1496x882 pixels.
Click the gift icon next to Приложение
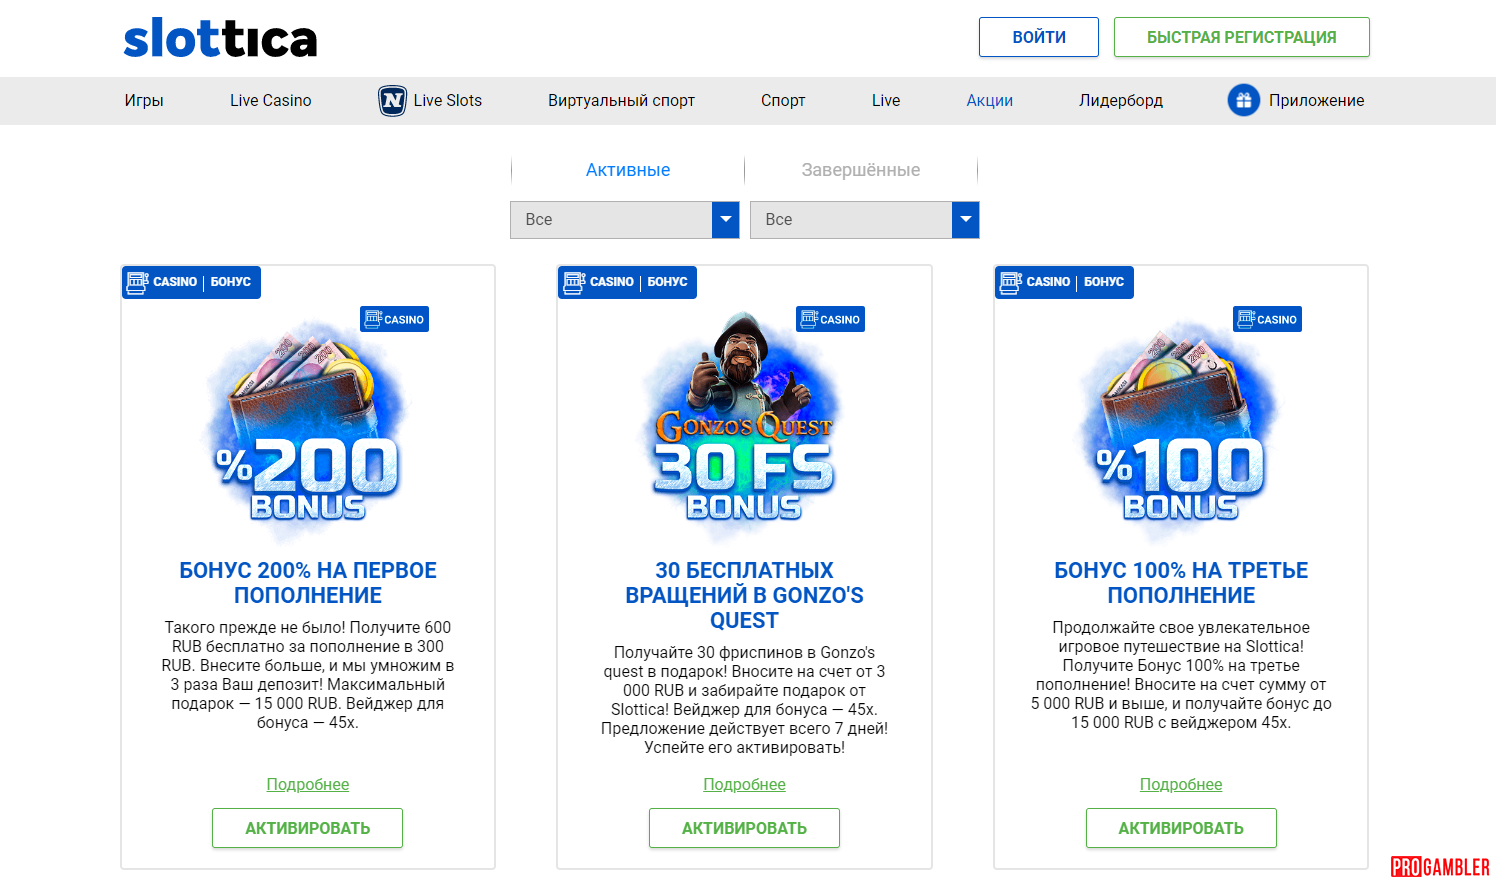pos(1243,101)
